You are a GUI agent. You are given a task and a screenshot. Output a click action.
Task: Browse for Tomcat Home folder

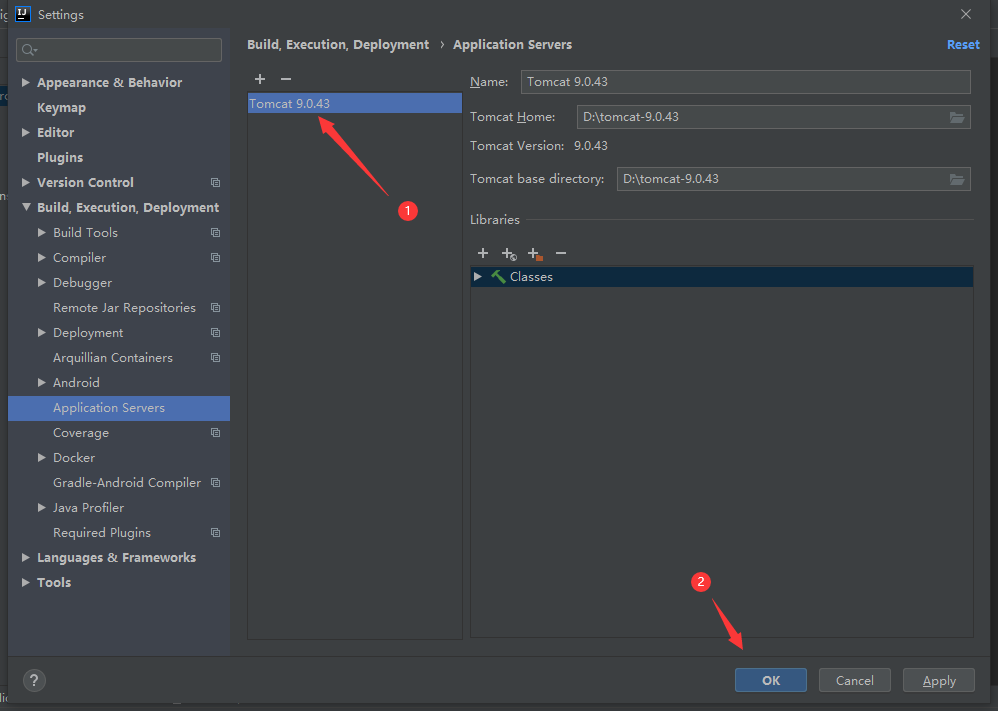click(x=957, y=117)
